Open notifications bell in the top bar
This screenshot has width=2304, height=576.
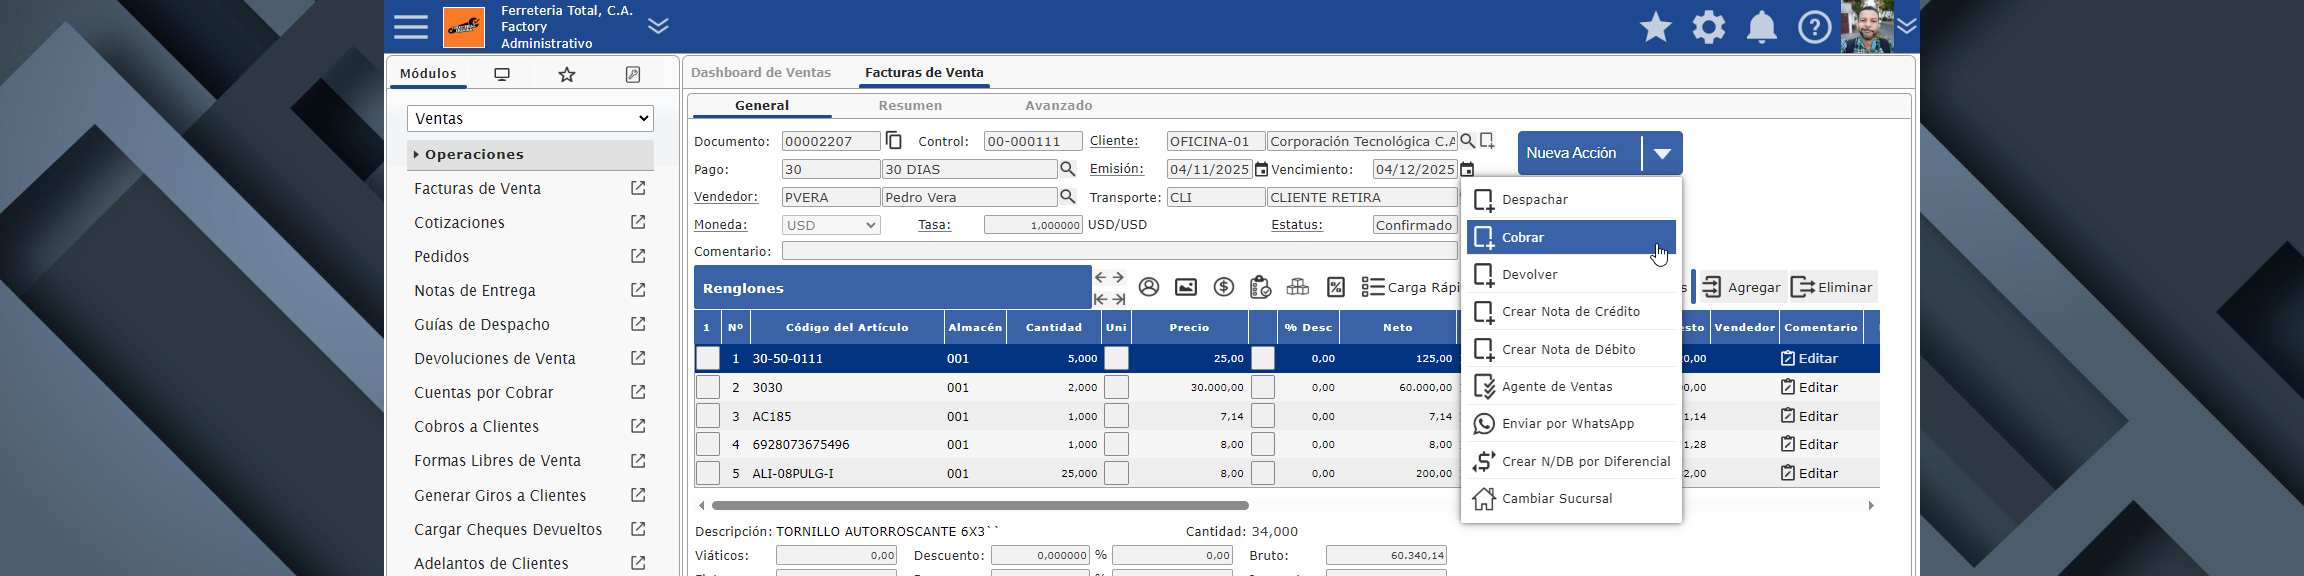tap(1761, 27)
